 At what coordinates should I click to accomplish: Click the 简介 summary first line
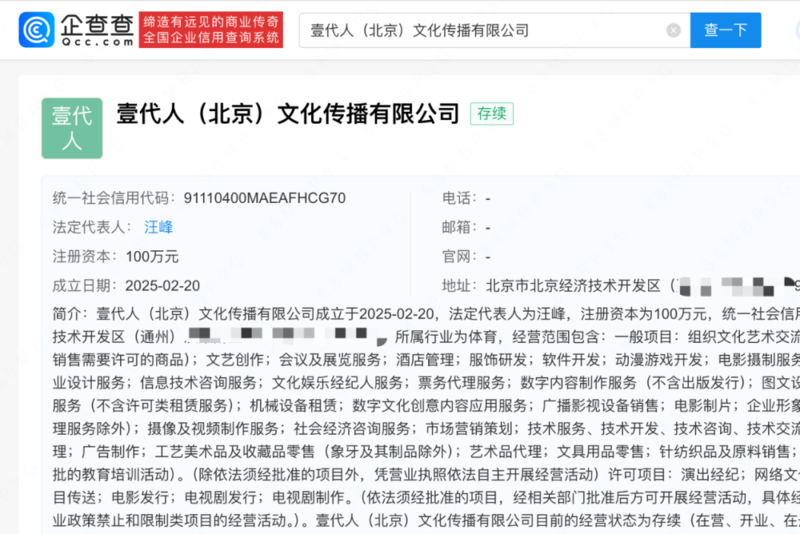coord(426,314)
